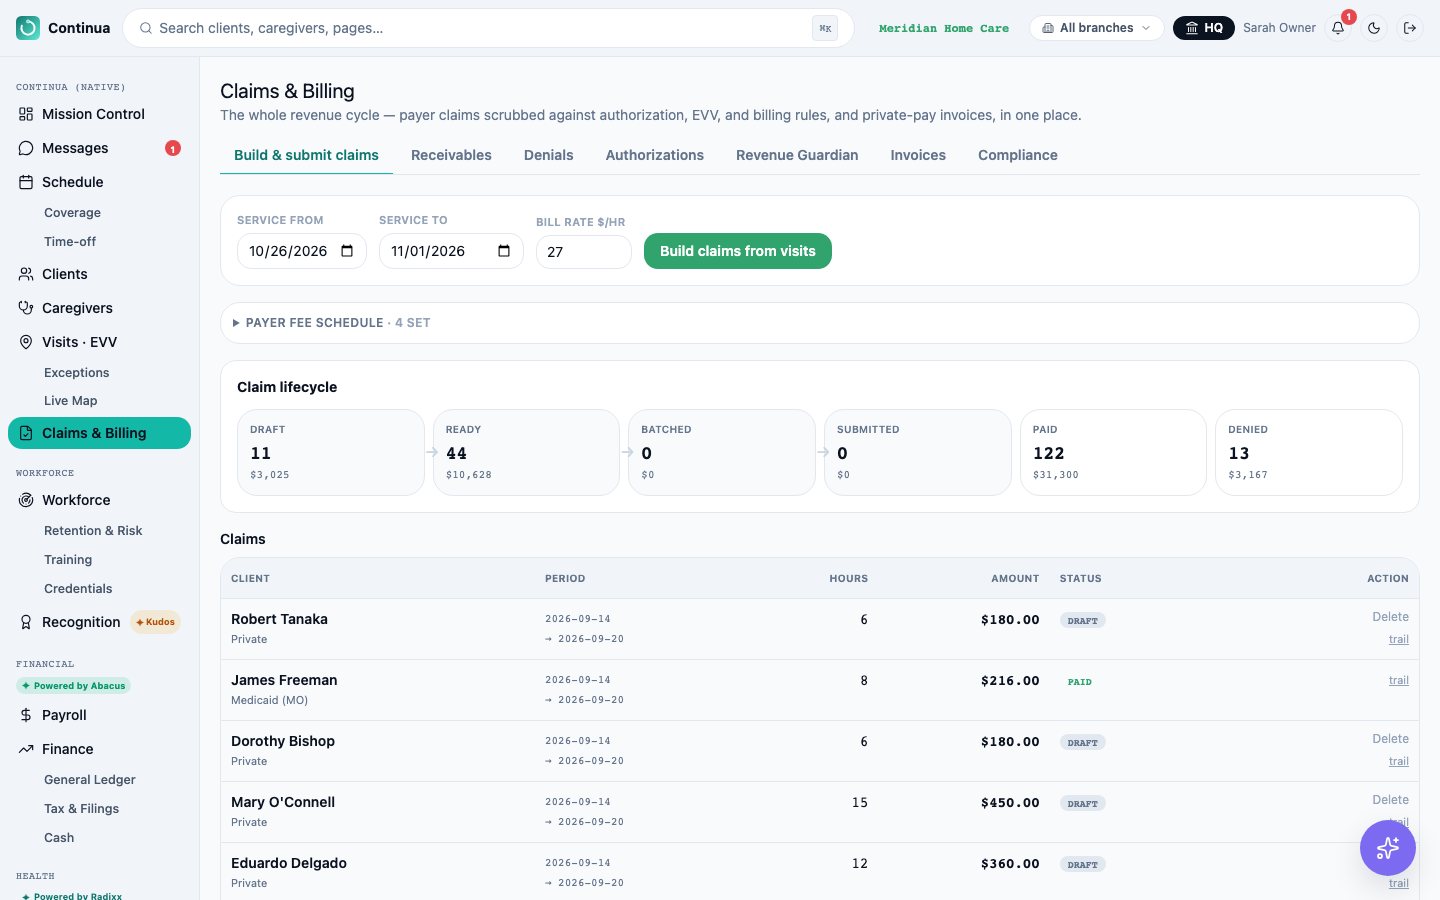
Task: Click the Visits EVV location pin icon
Action: point(26,342)
